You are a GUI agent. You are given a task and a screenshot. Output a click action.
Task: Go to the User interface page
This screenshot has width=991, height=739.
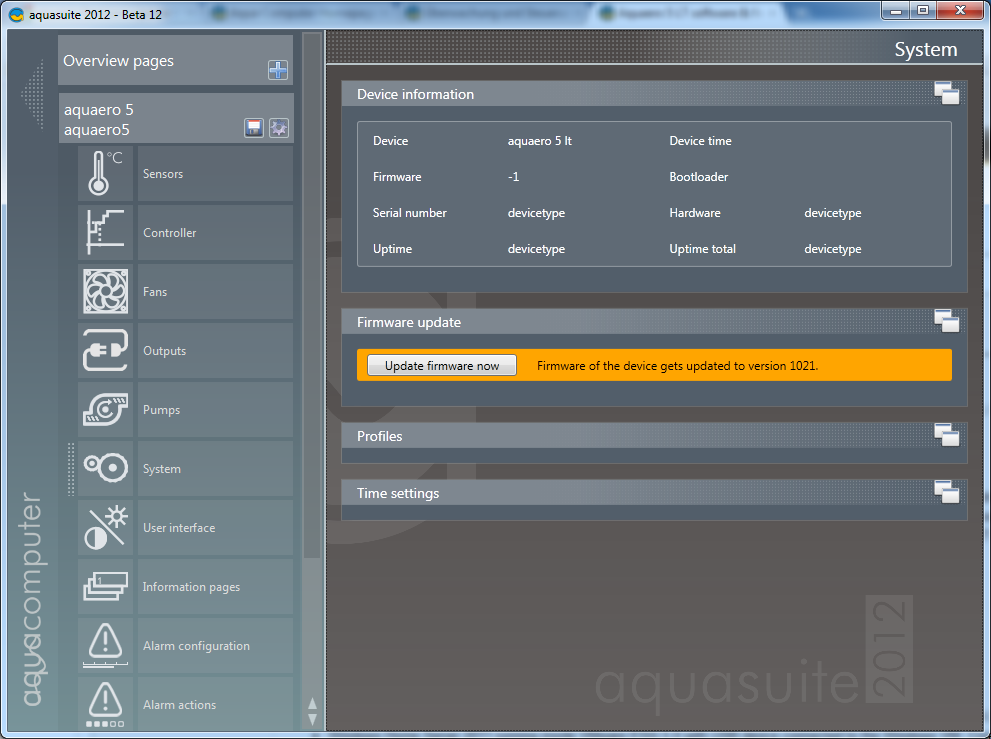216,527
